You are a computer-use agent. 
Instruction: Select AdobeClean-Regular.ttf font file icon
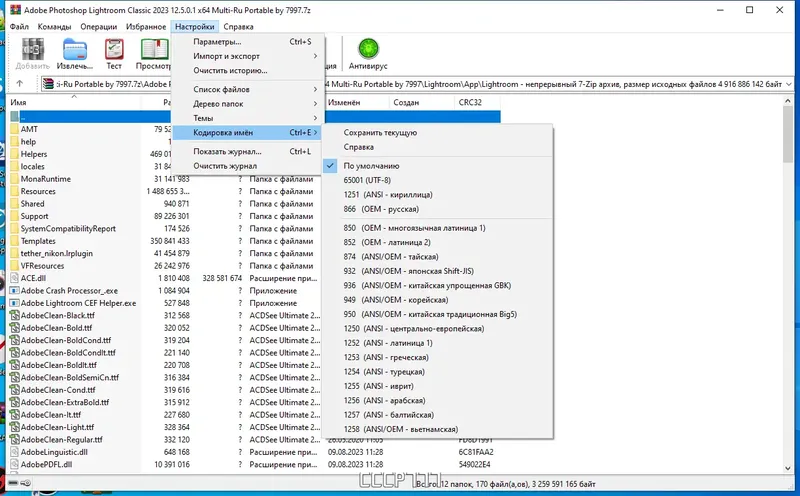[x=14, y=439]
